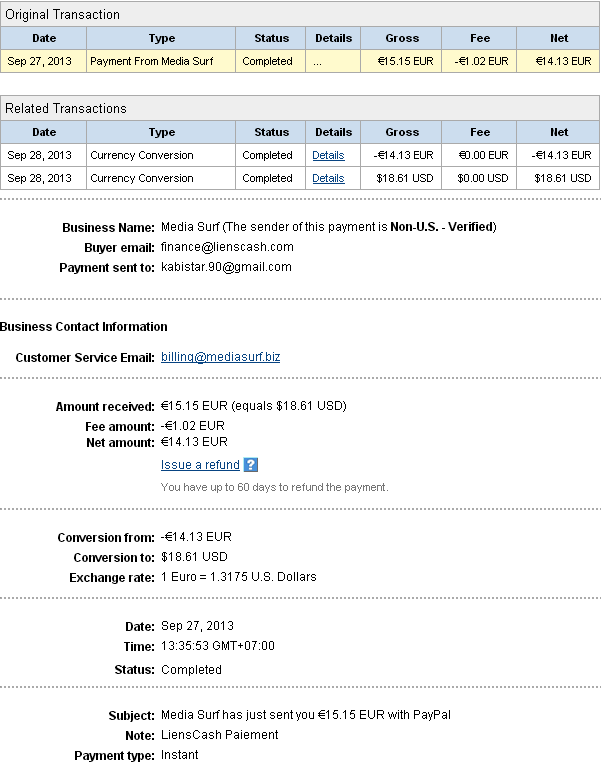601x765 pixels.
Task: Click the time 13:35:53 GMT+07:00
Action: (218, 646)
